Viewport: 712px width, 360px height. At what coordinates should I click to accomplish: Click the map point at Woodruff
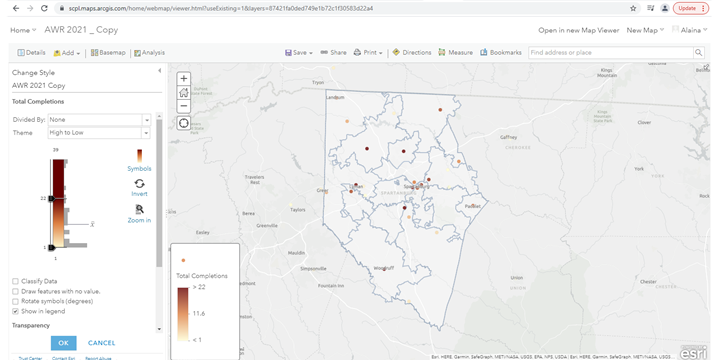384,269
